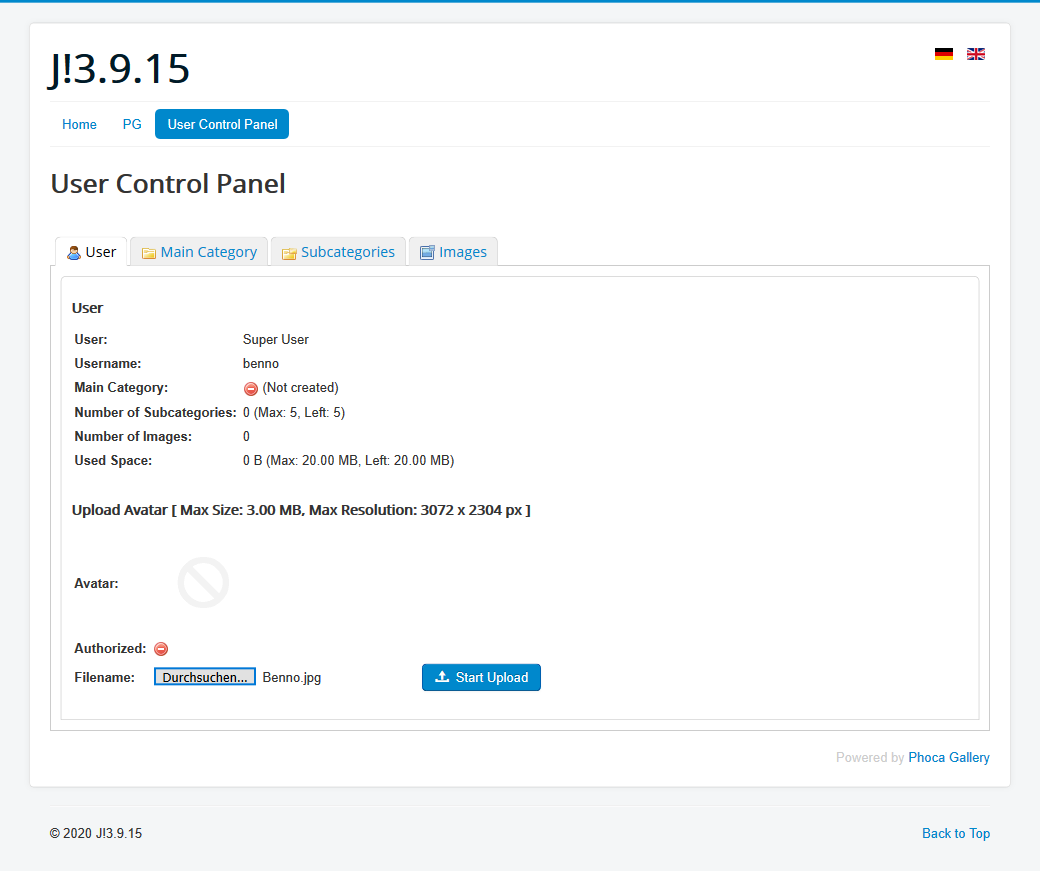Switch site language to English flag
This screenshot has height=871, width=1040.
tap(975, 54)
